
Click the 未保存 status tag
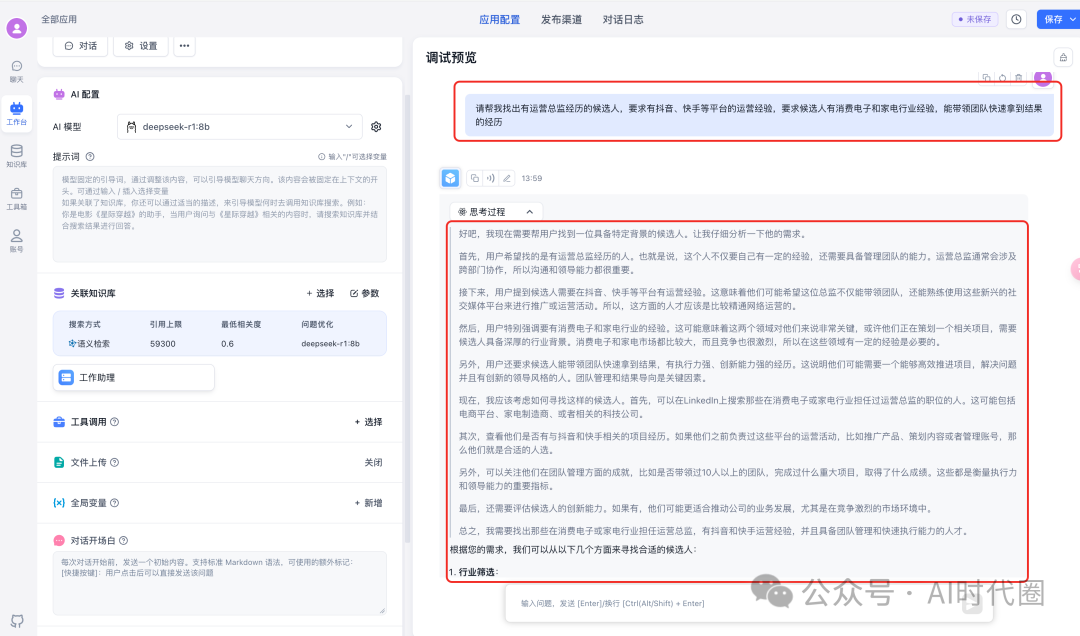975,19
